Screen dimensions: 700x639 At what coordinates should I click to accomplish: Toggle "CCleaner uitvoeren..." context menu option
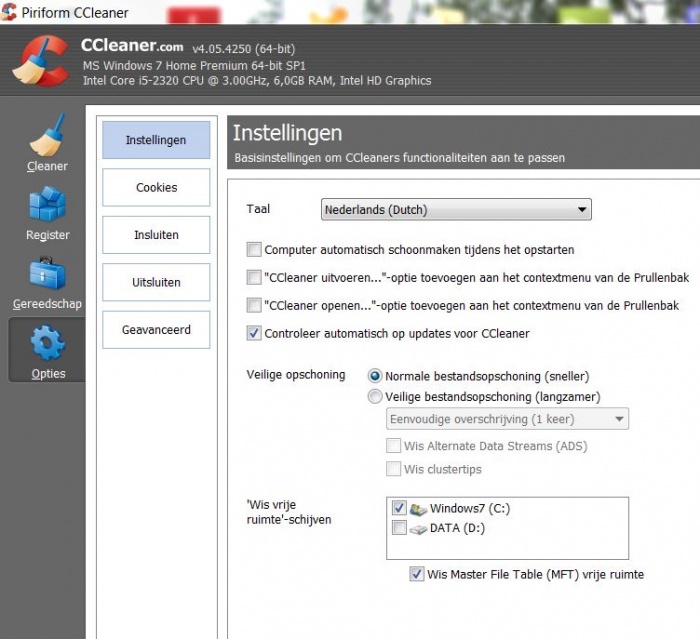[x=254, y=277]
